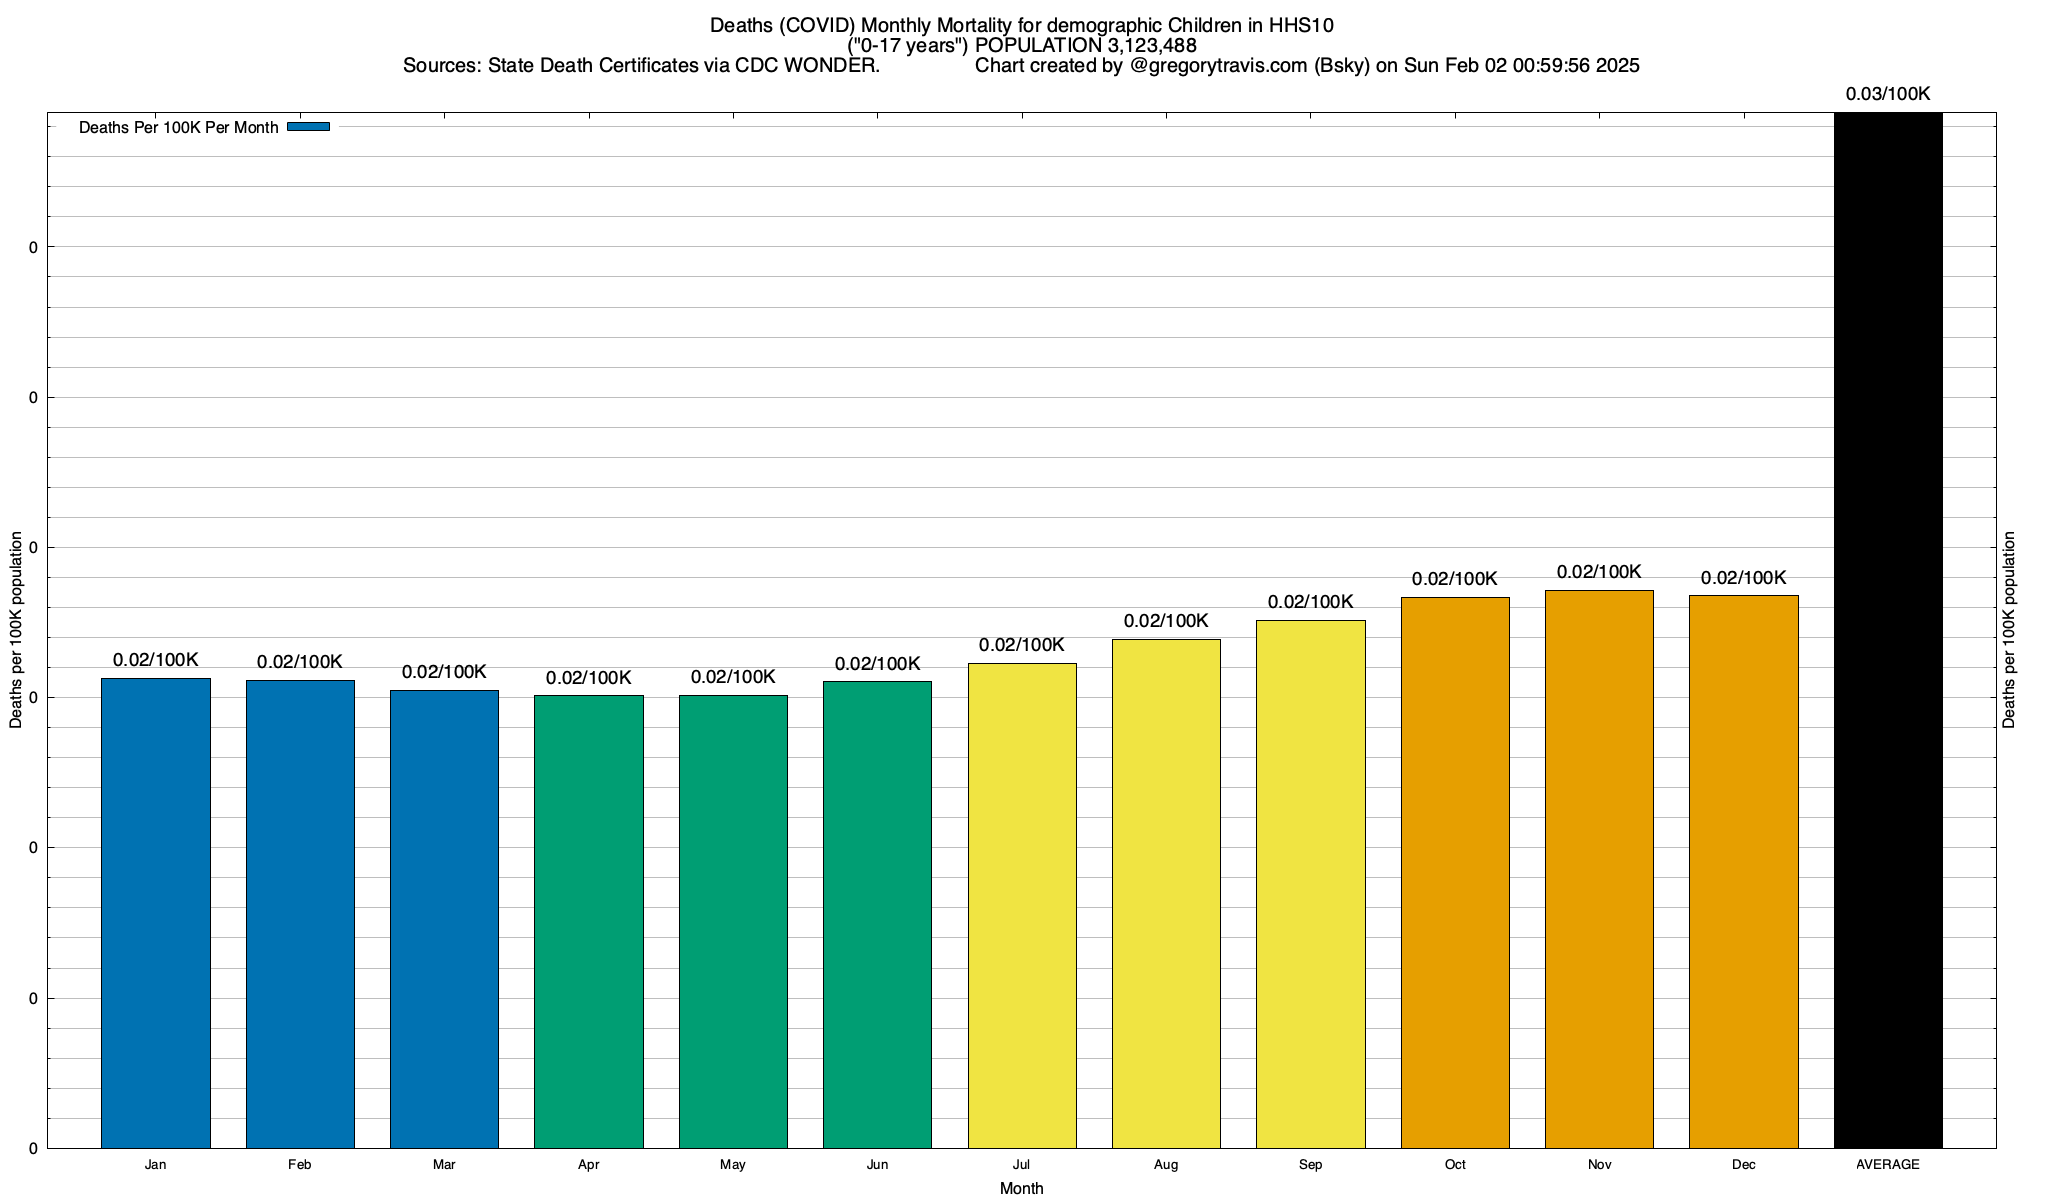Click the Mar x-axis label
2048x1200 pixels.
pos(444,1165)
